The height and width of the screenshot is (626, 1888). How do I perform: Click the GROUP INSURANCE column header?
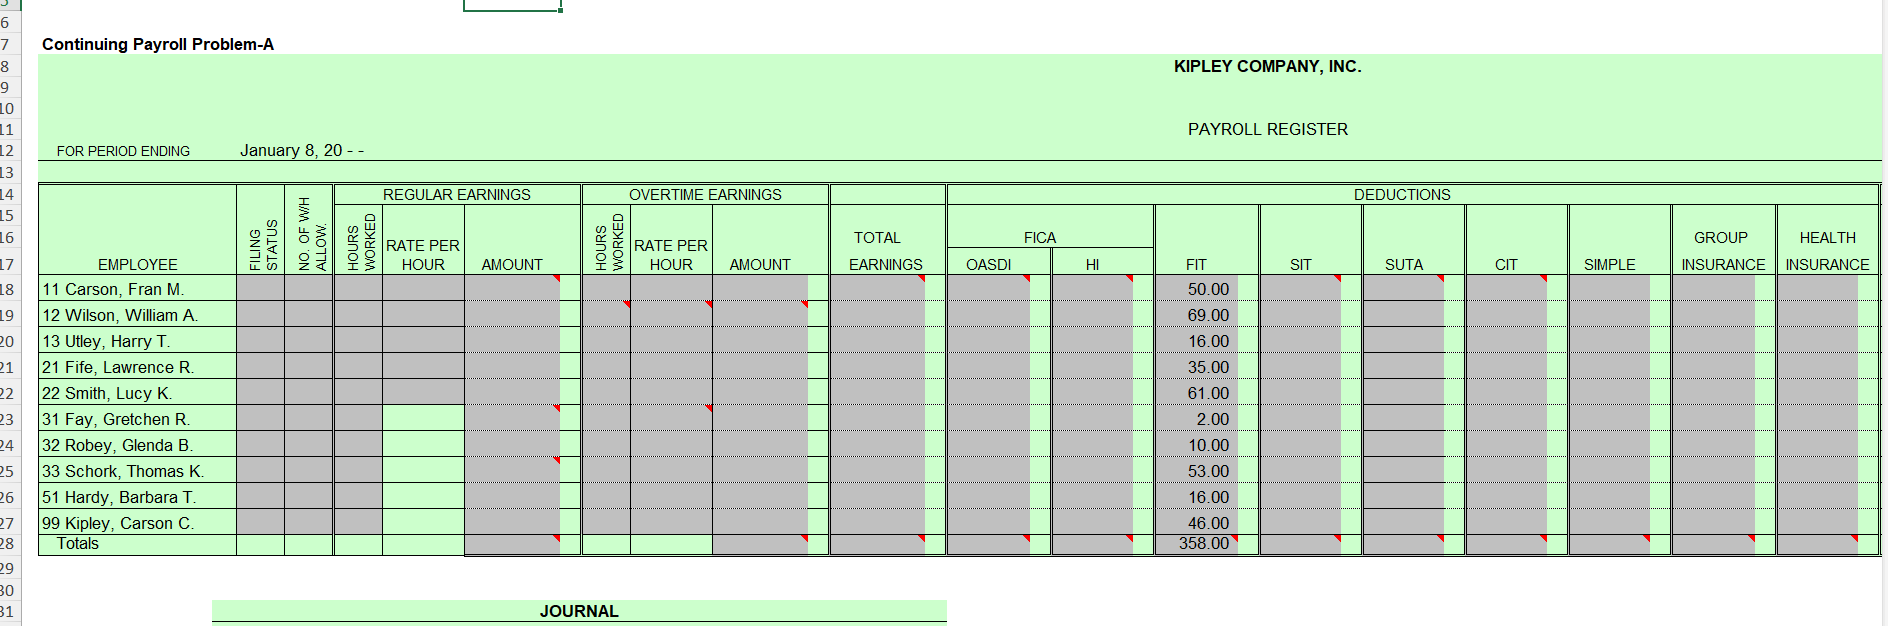pos(1723,251)
